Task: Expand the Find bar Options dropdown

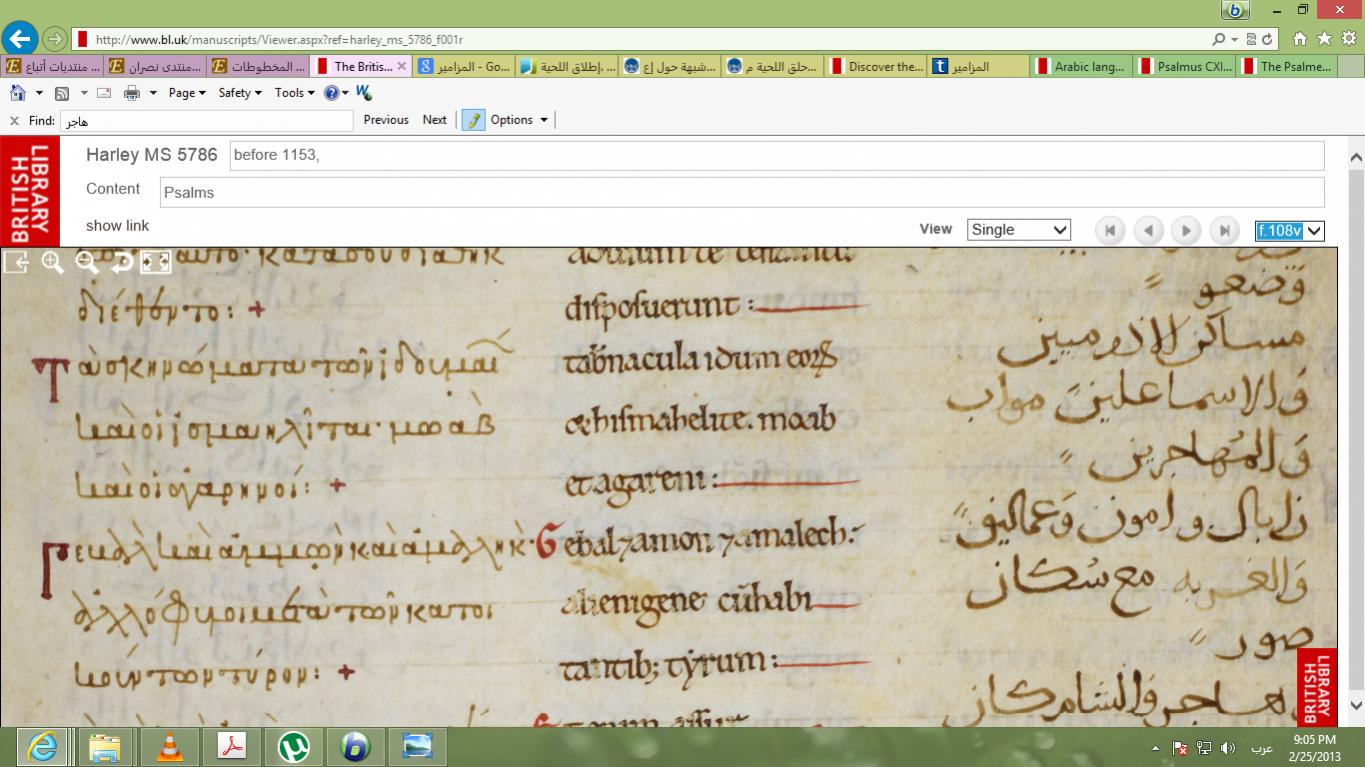Action: point(519,120)
